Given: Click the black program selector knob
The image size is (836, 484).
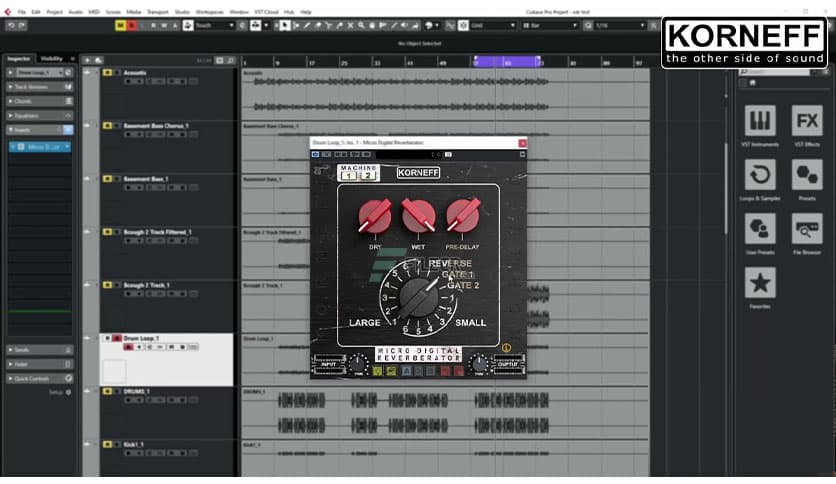Looking at the screenshot, I should (419, 299).
